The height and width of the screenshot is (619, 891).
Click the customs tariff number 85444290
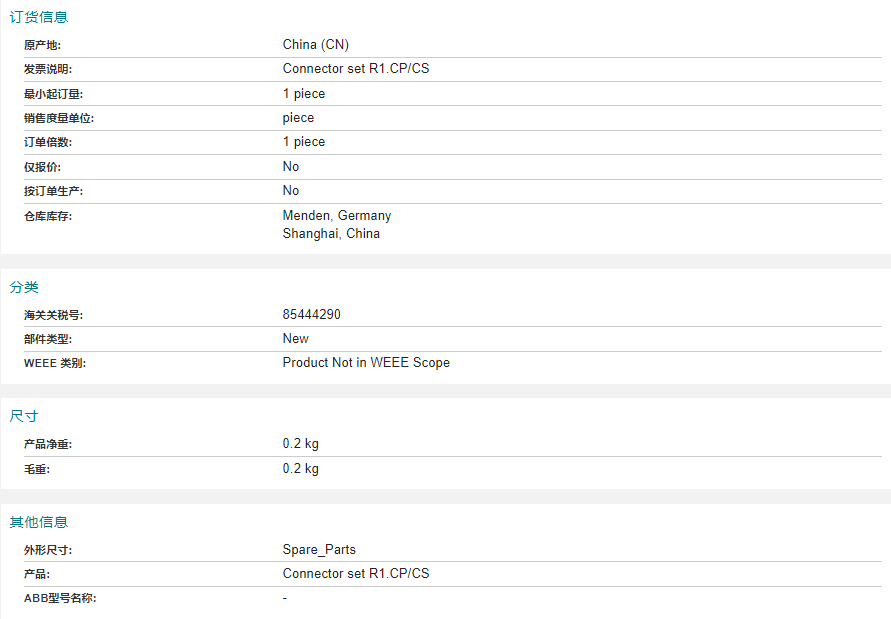point(311,314)
